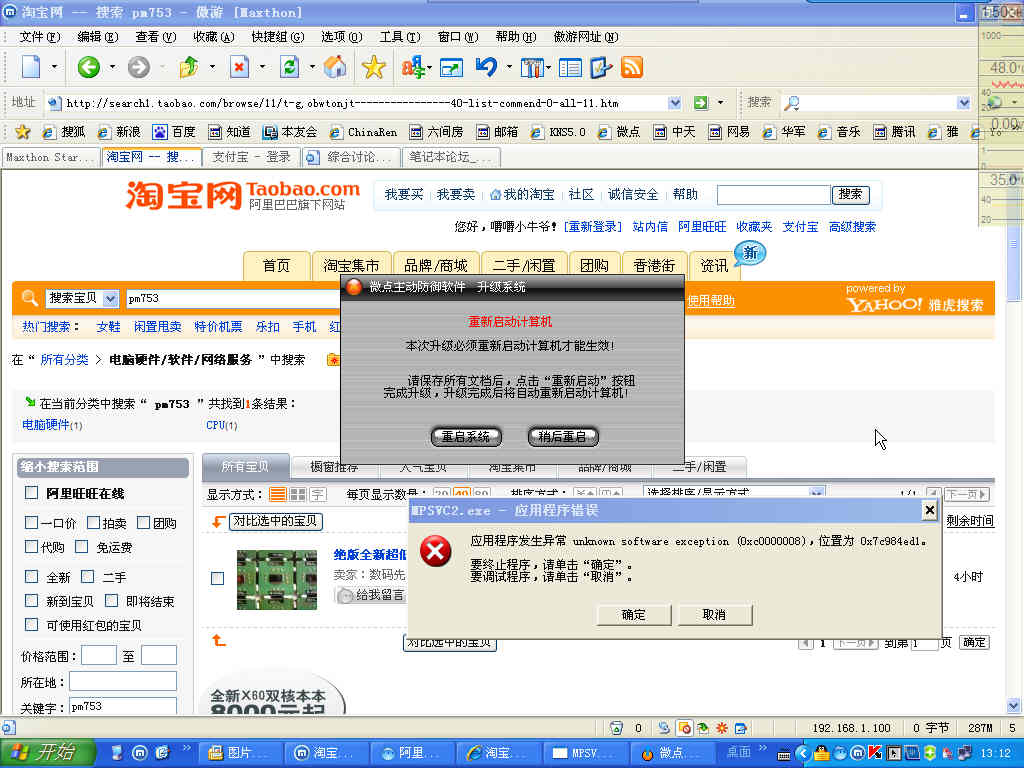Click the 所在地 input field

pos(123,681)
